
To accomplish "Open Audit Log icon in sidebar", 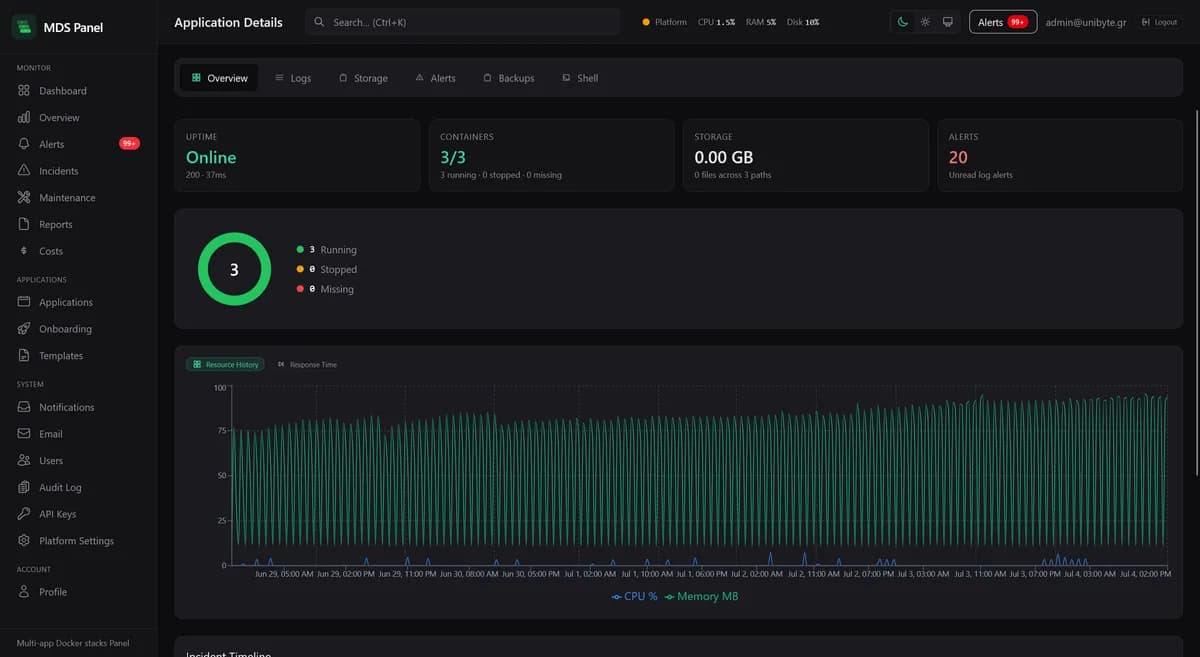I will [24, 488].
